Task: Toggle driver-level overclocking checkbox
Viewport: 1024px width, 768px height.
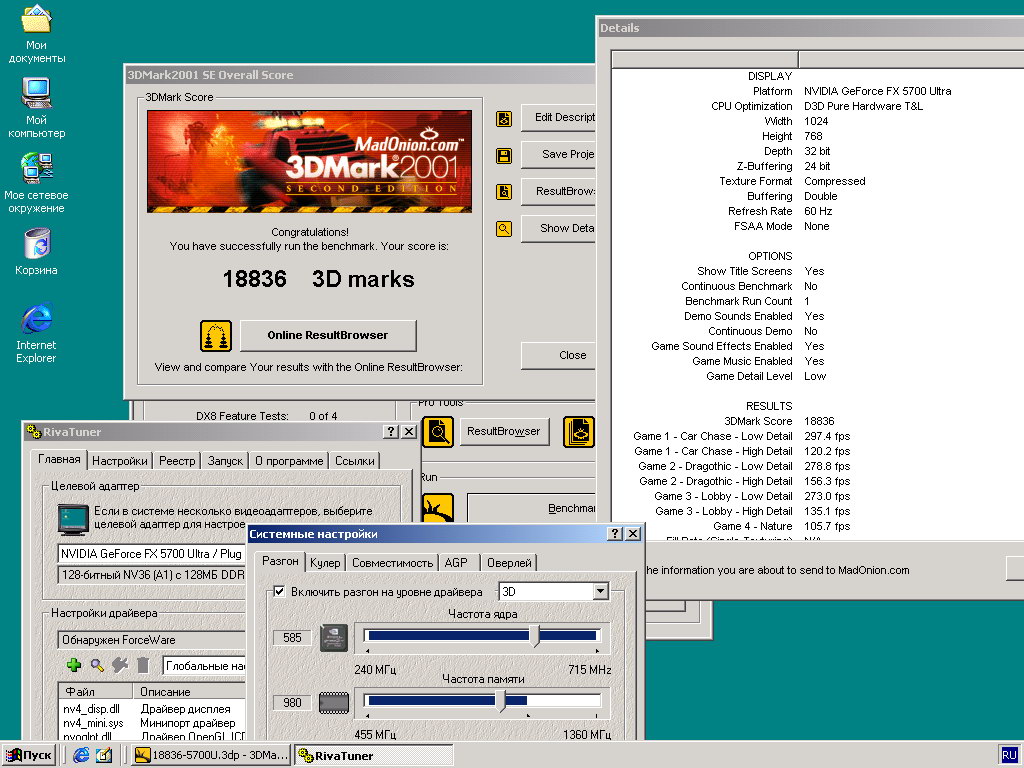Action: 280,592
